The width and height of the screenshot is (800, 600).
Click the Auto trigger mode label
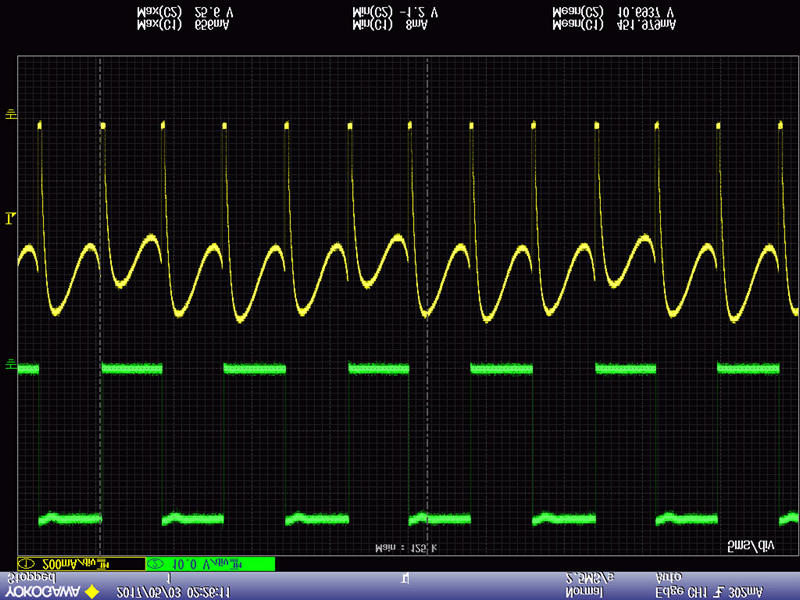click(x=669, y=578)
